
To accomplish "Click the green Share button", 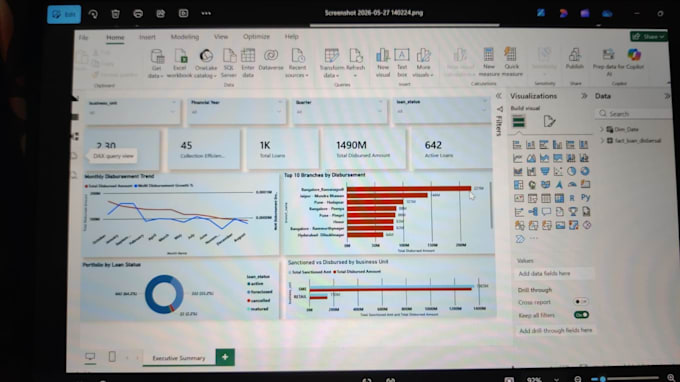I will (x=648, y=37).
